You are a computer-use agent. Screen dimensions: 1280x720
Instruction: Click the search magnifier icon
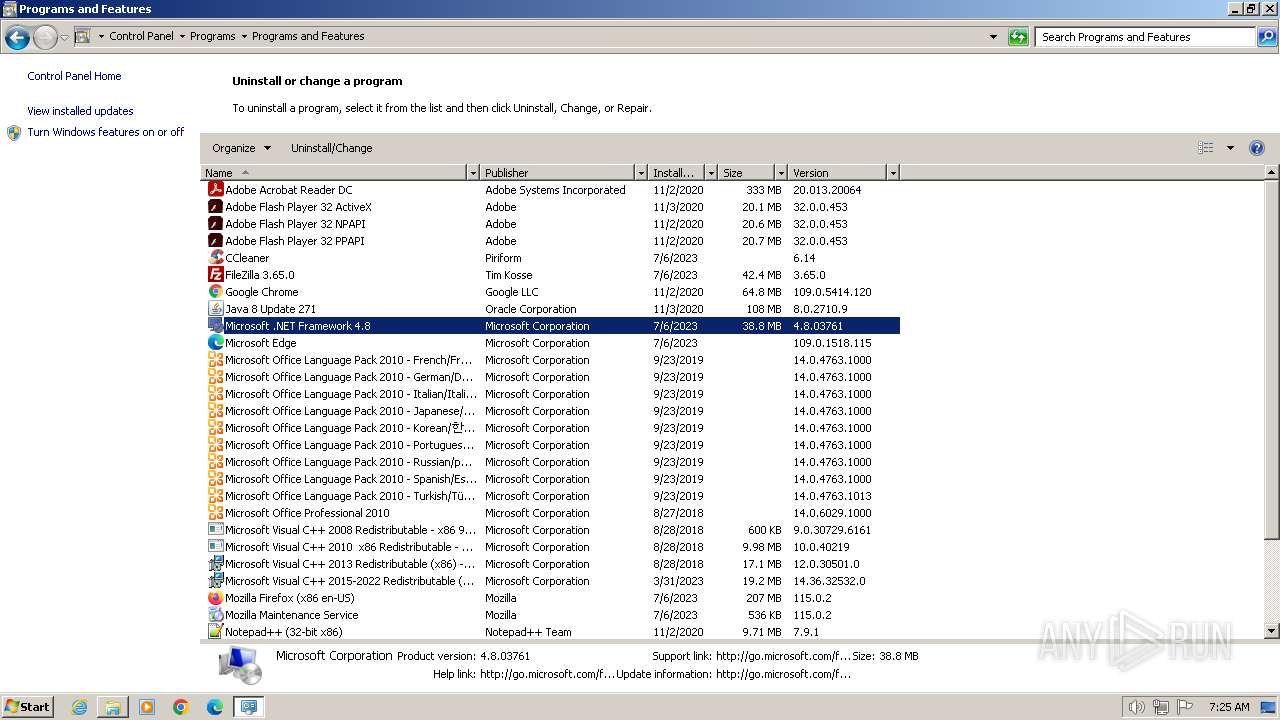[x=1267, y=37]
